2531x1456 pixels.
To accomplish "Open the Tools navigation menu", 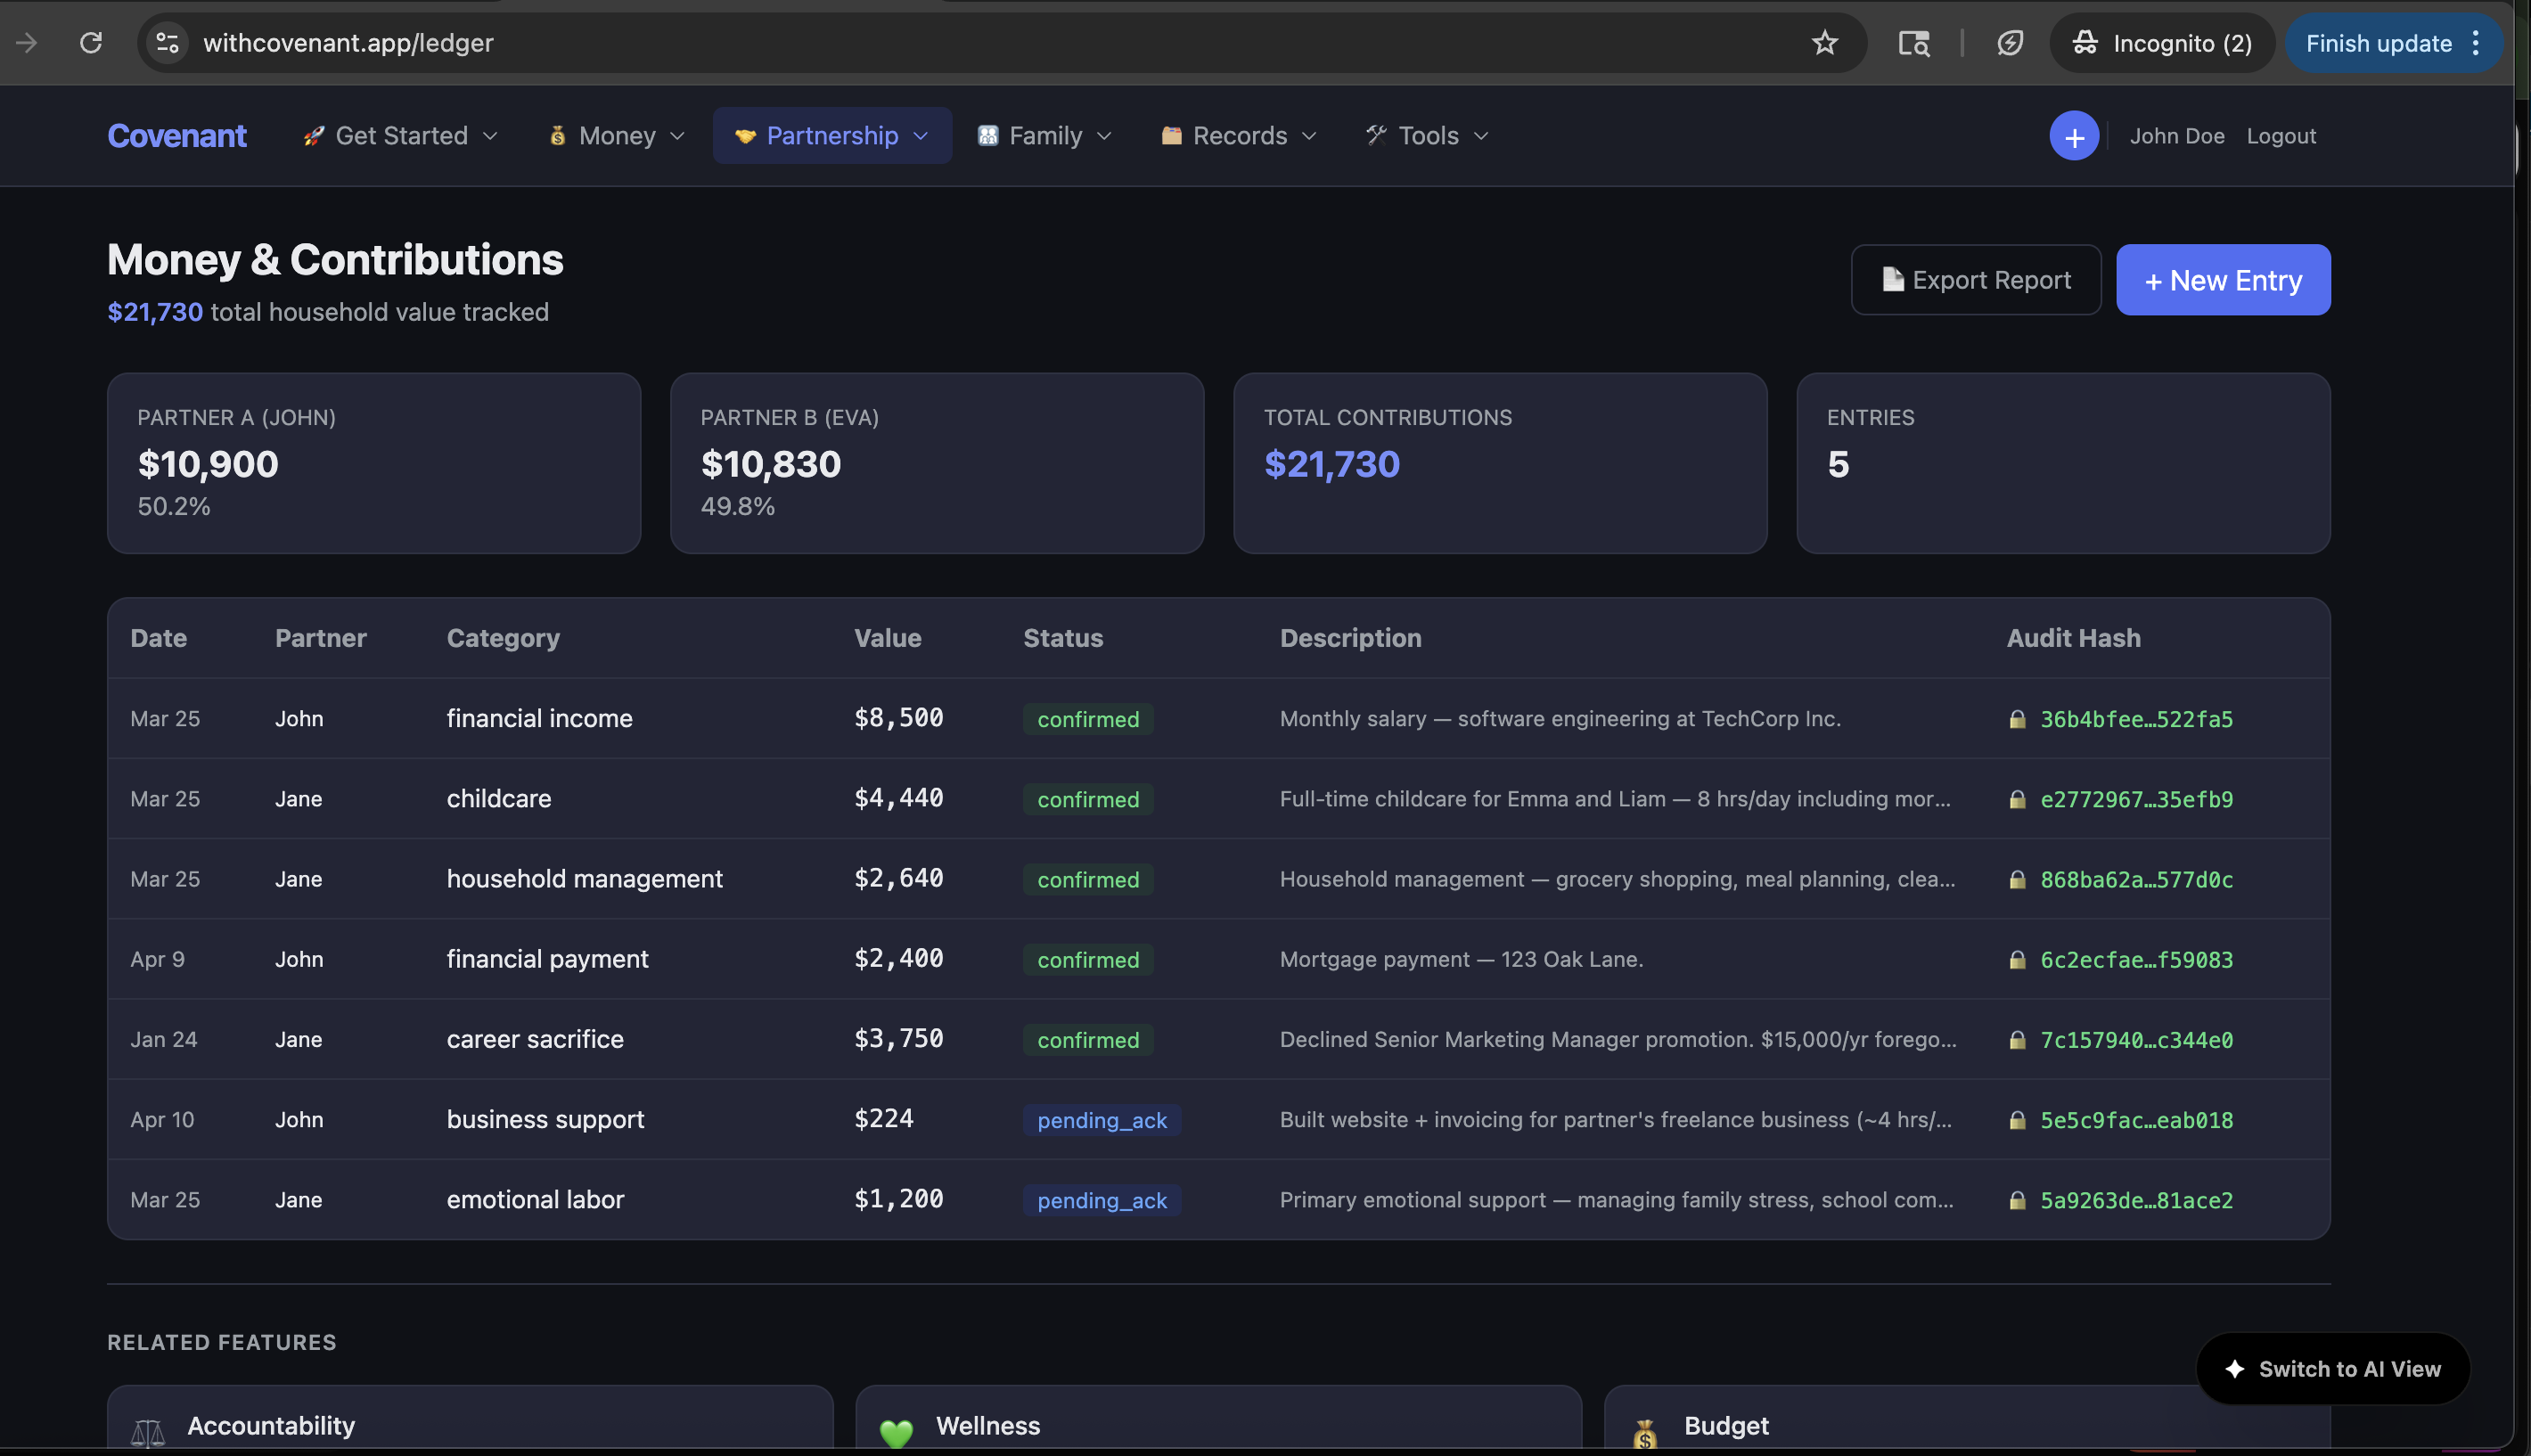I will 1427,136.
